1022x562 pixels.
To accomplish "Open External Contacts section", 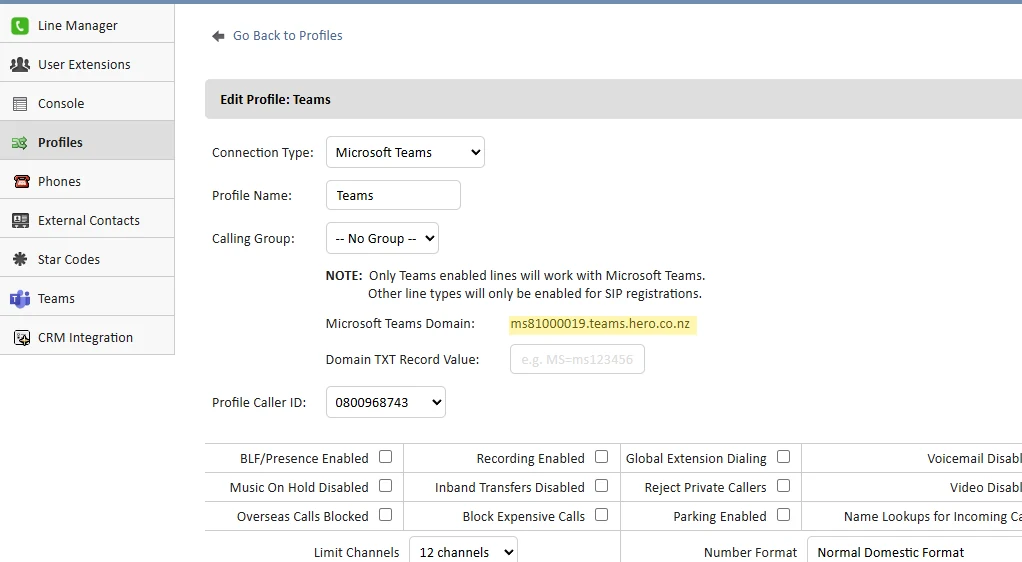I will click(87, 220).
